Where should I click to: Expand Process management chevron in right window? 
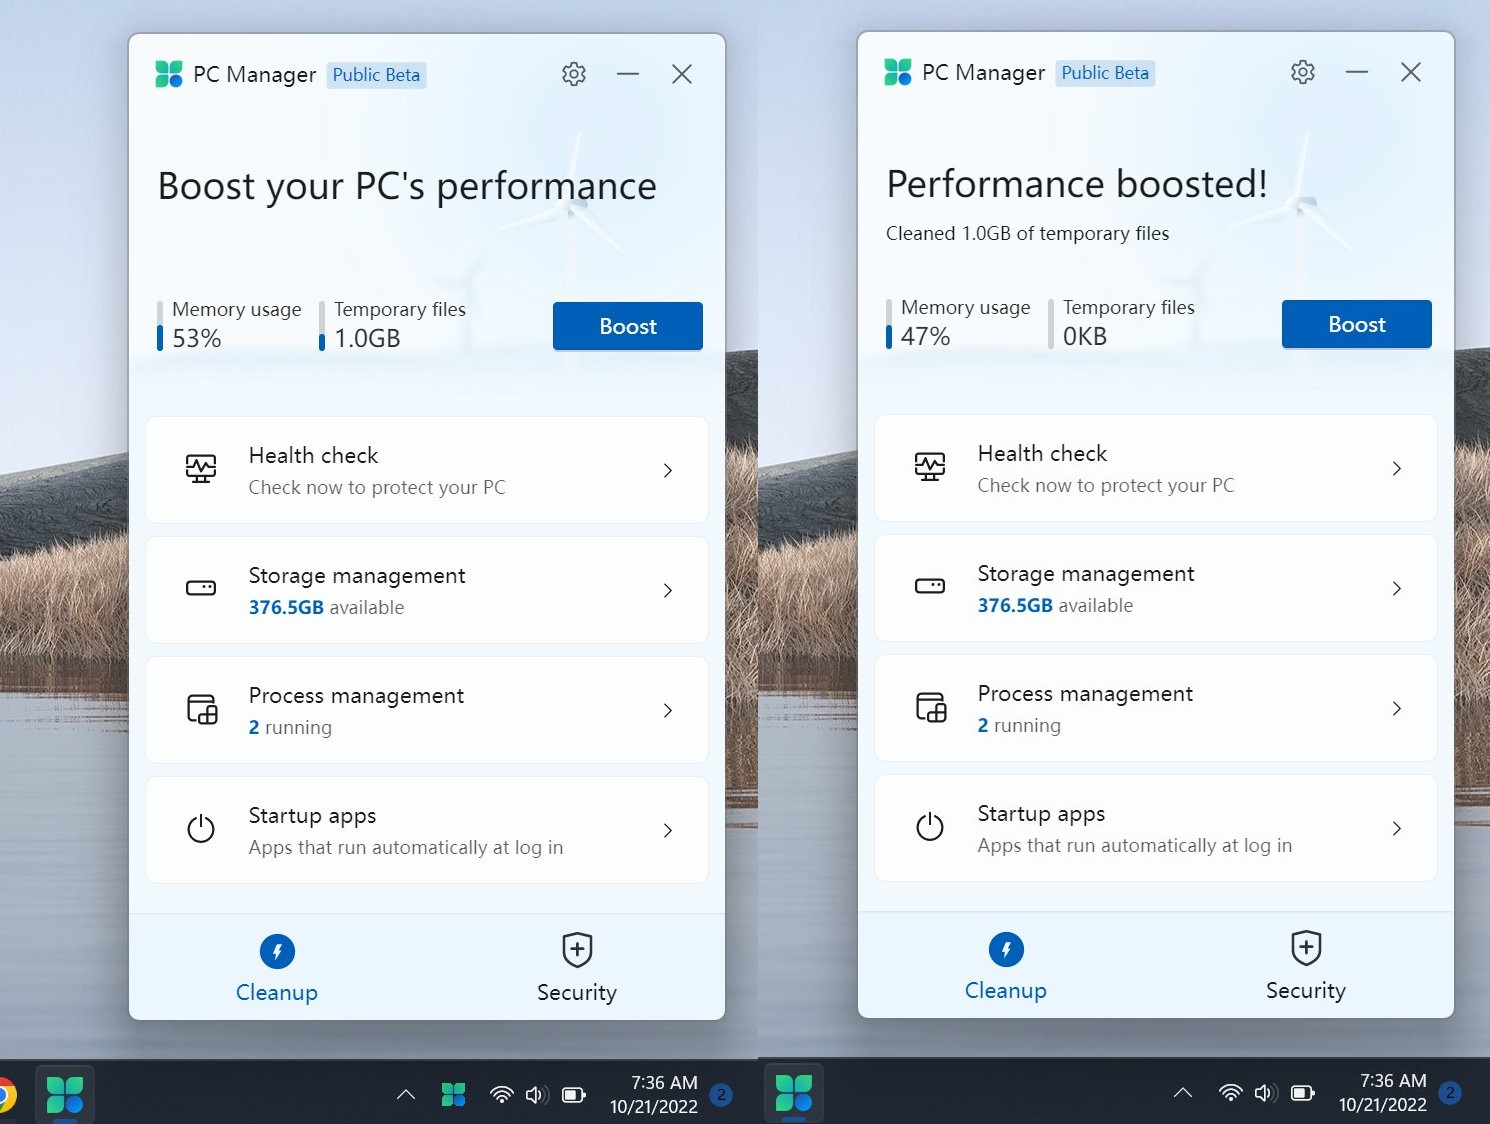1397,708
